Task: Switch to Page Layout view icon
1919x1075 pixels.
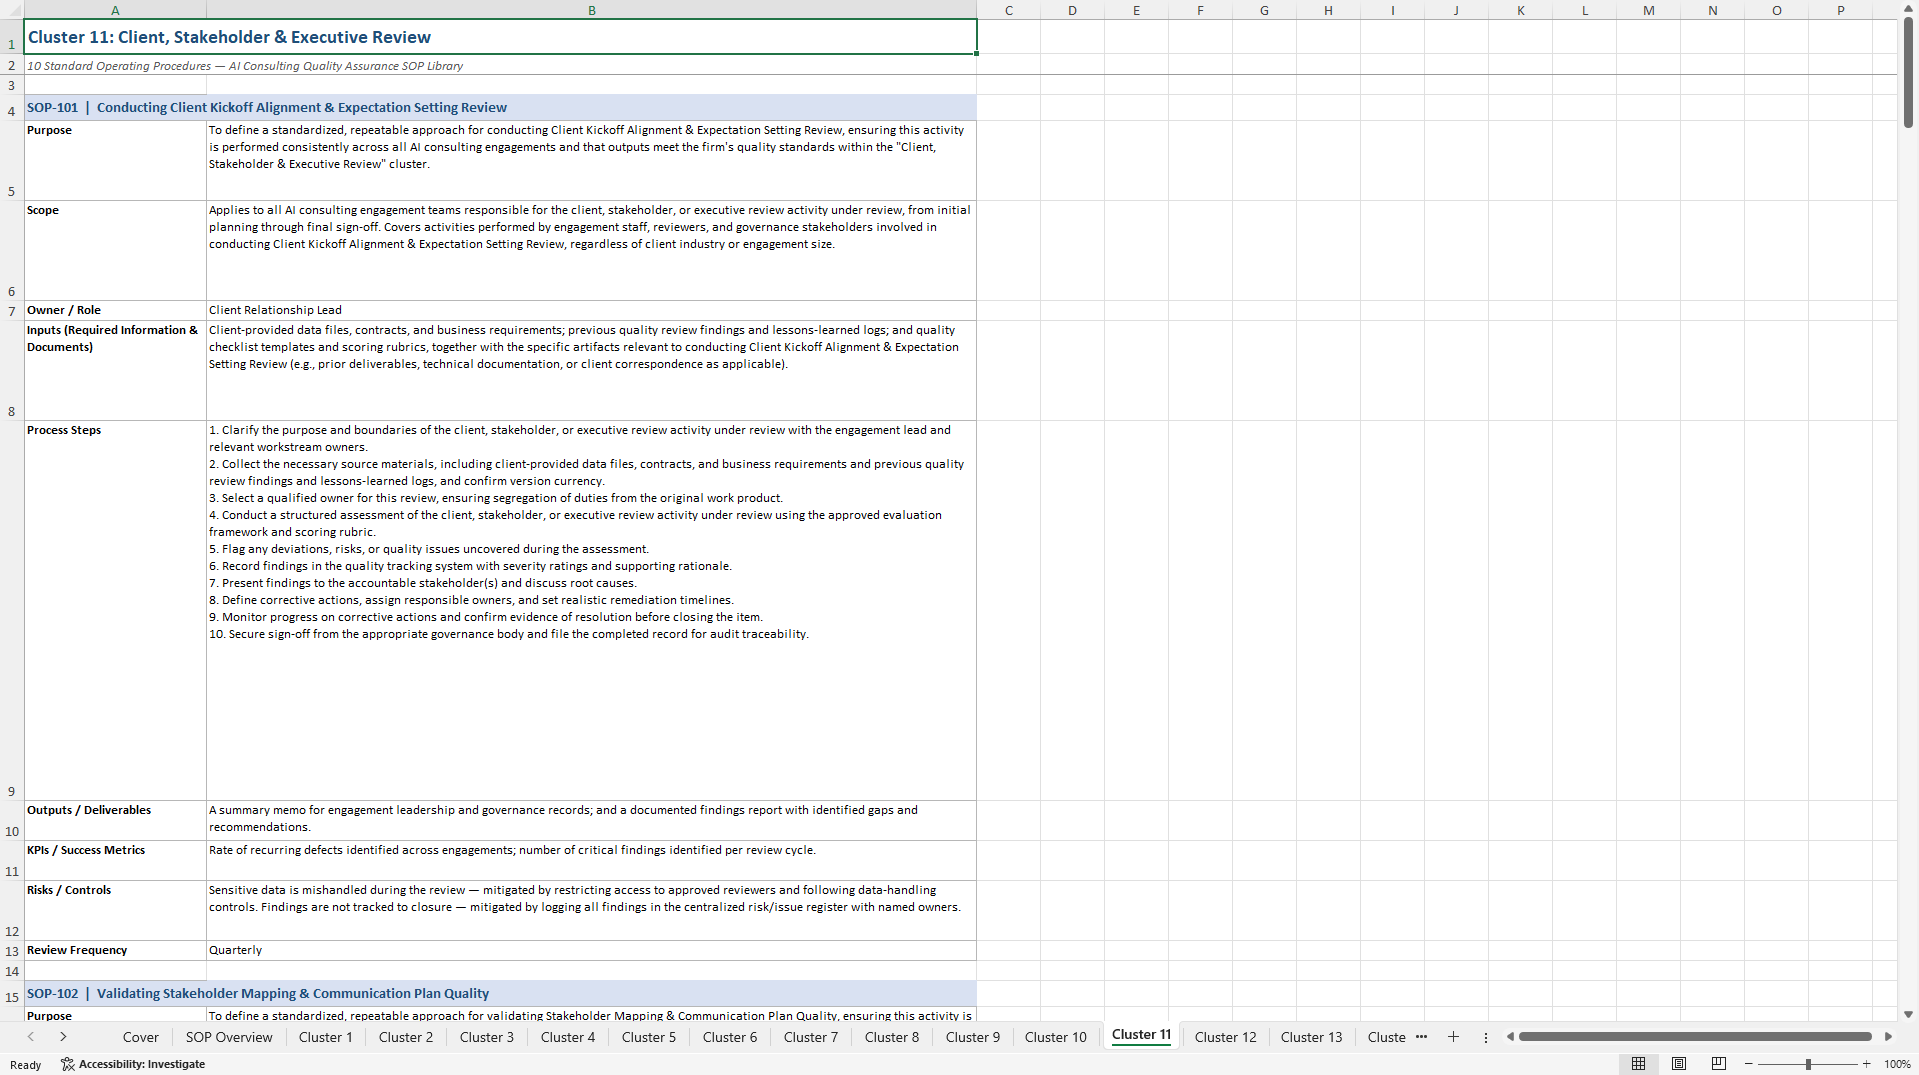Action: 1679,1064
